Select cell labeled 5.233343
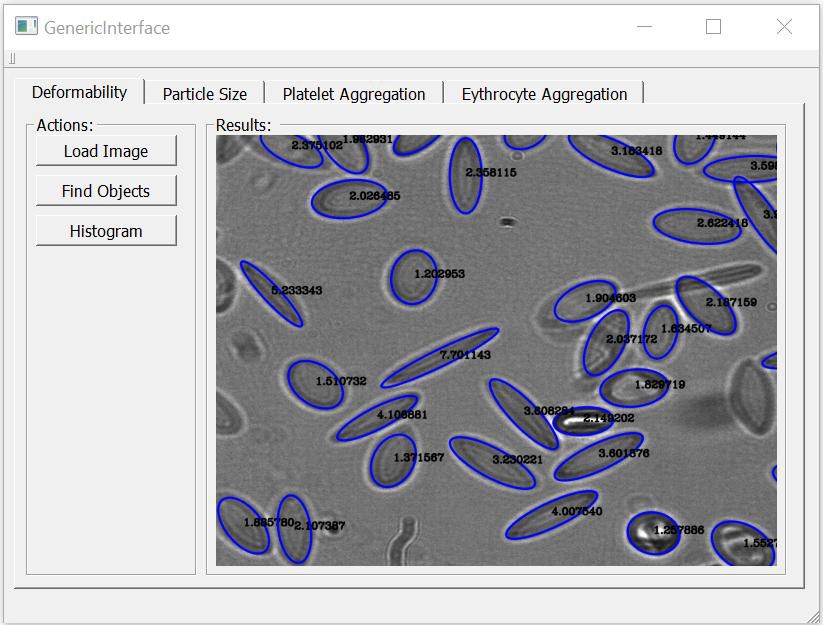The height and width of the screenshot is (625, 823). click(271, 293)
